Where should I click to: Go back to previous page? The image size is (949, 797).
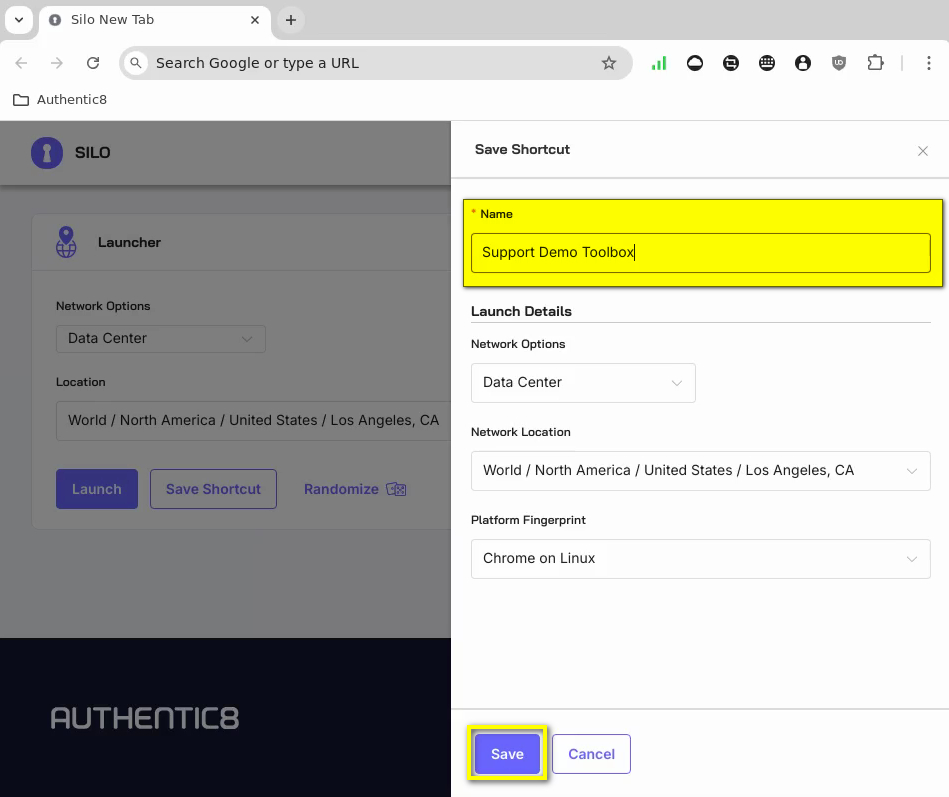coord(21,63)
